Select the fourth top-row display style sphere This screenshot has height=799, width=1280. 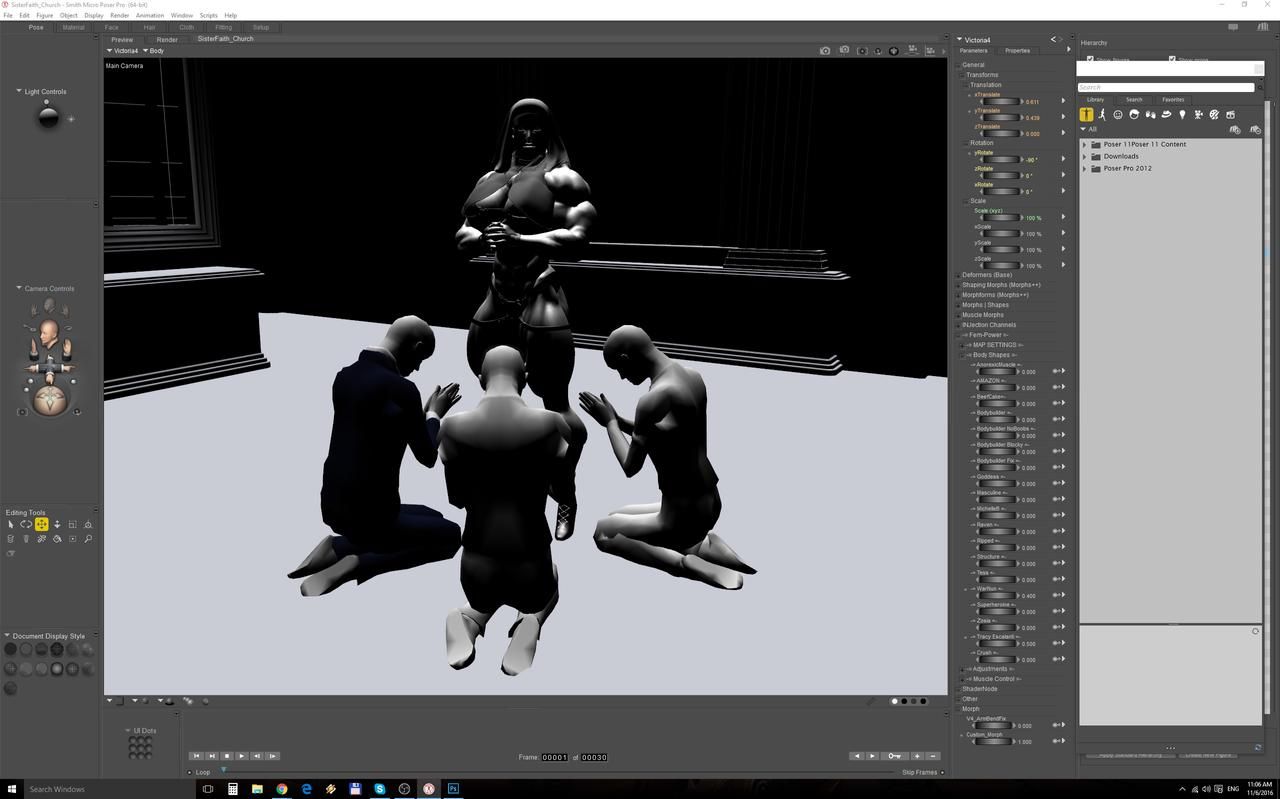57,649
